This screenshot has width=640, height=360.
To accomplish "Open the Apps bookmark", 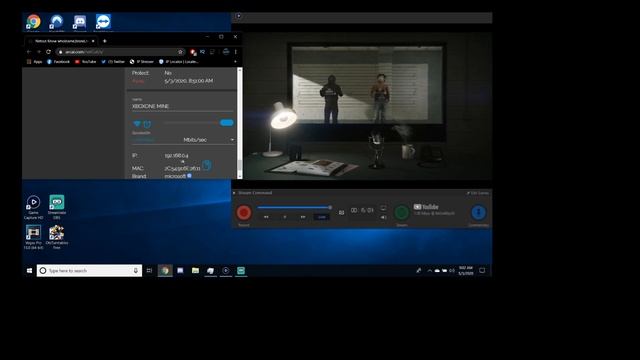I will 35,62.
